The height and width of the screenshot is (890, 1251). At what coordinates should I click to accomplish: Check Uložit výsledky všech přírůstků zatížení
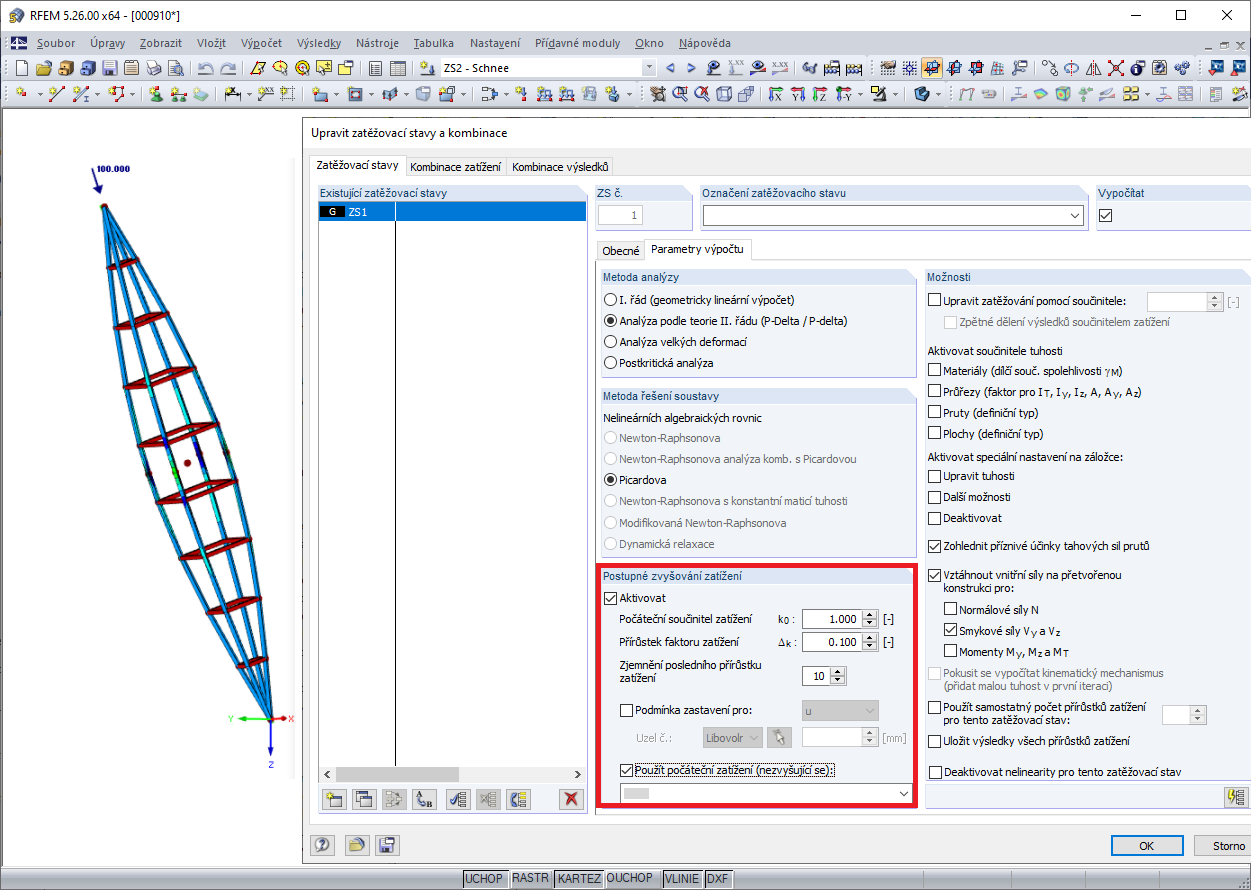point(935,741)
